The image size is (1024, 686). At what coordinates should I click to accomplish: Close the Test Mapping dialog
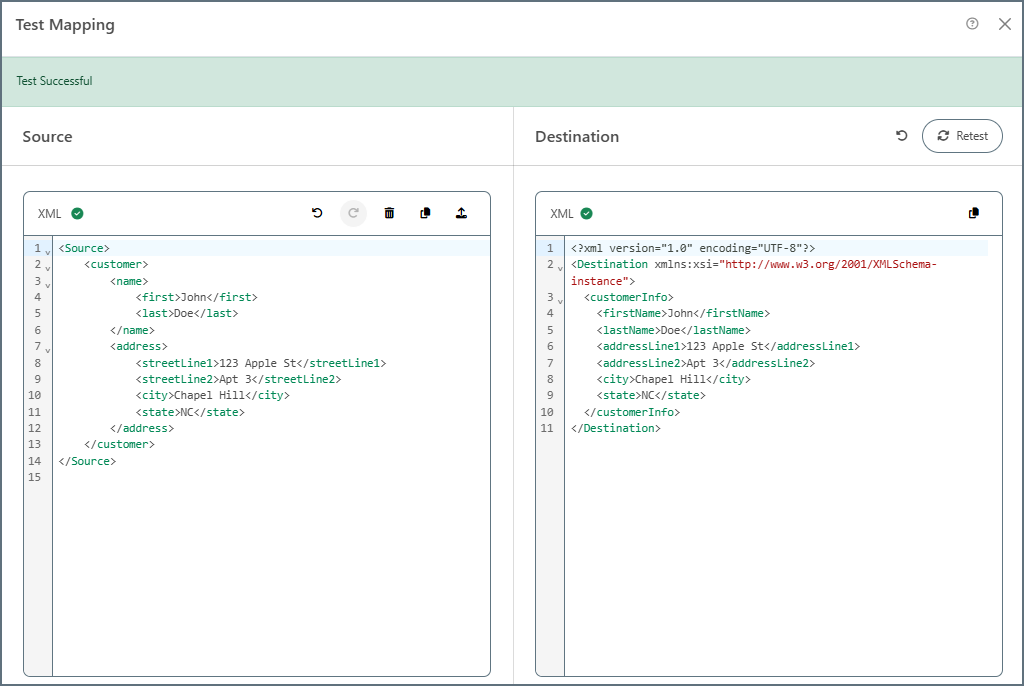click(x=1005, y=24)
